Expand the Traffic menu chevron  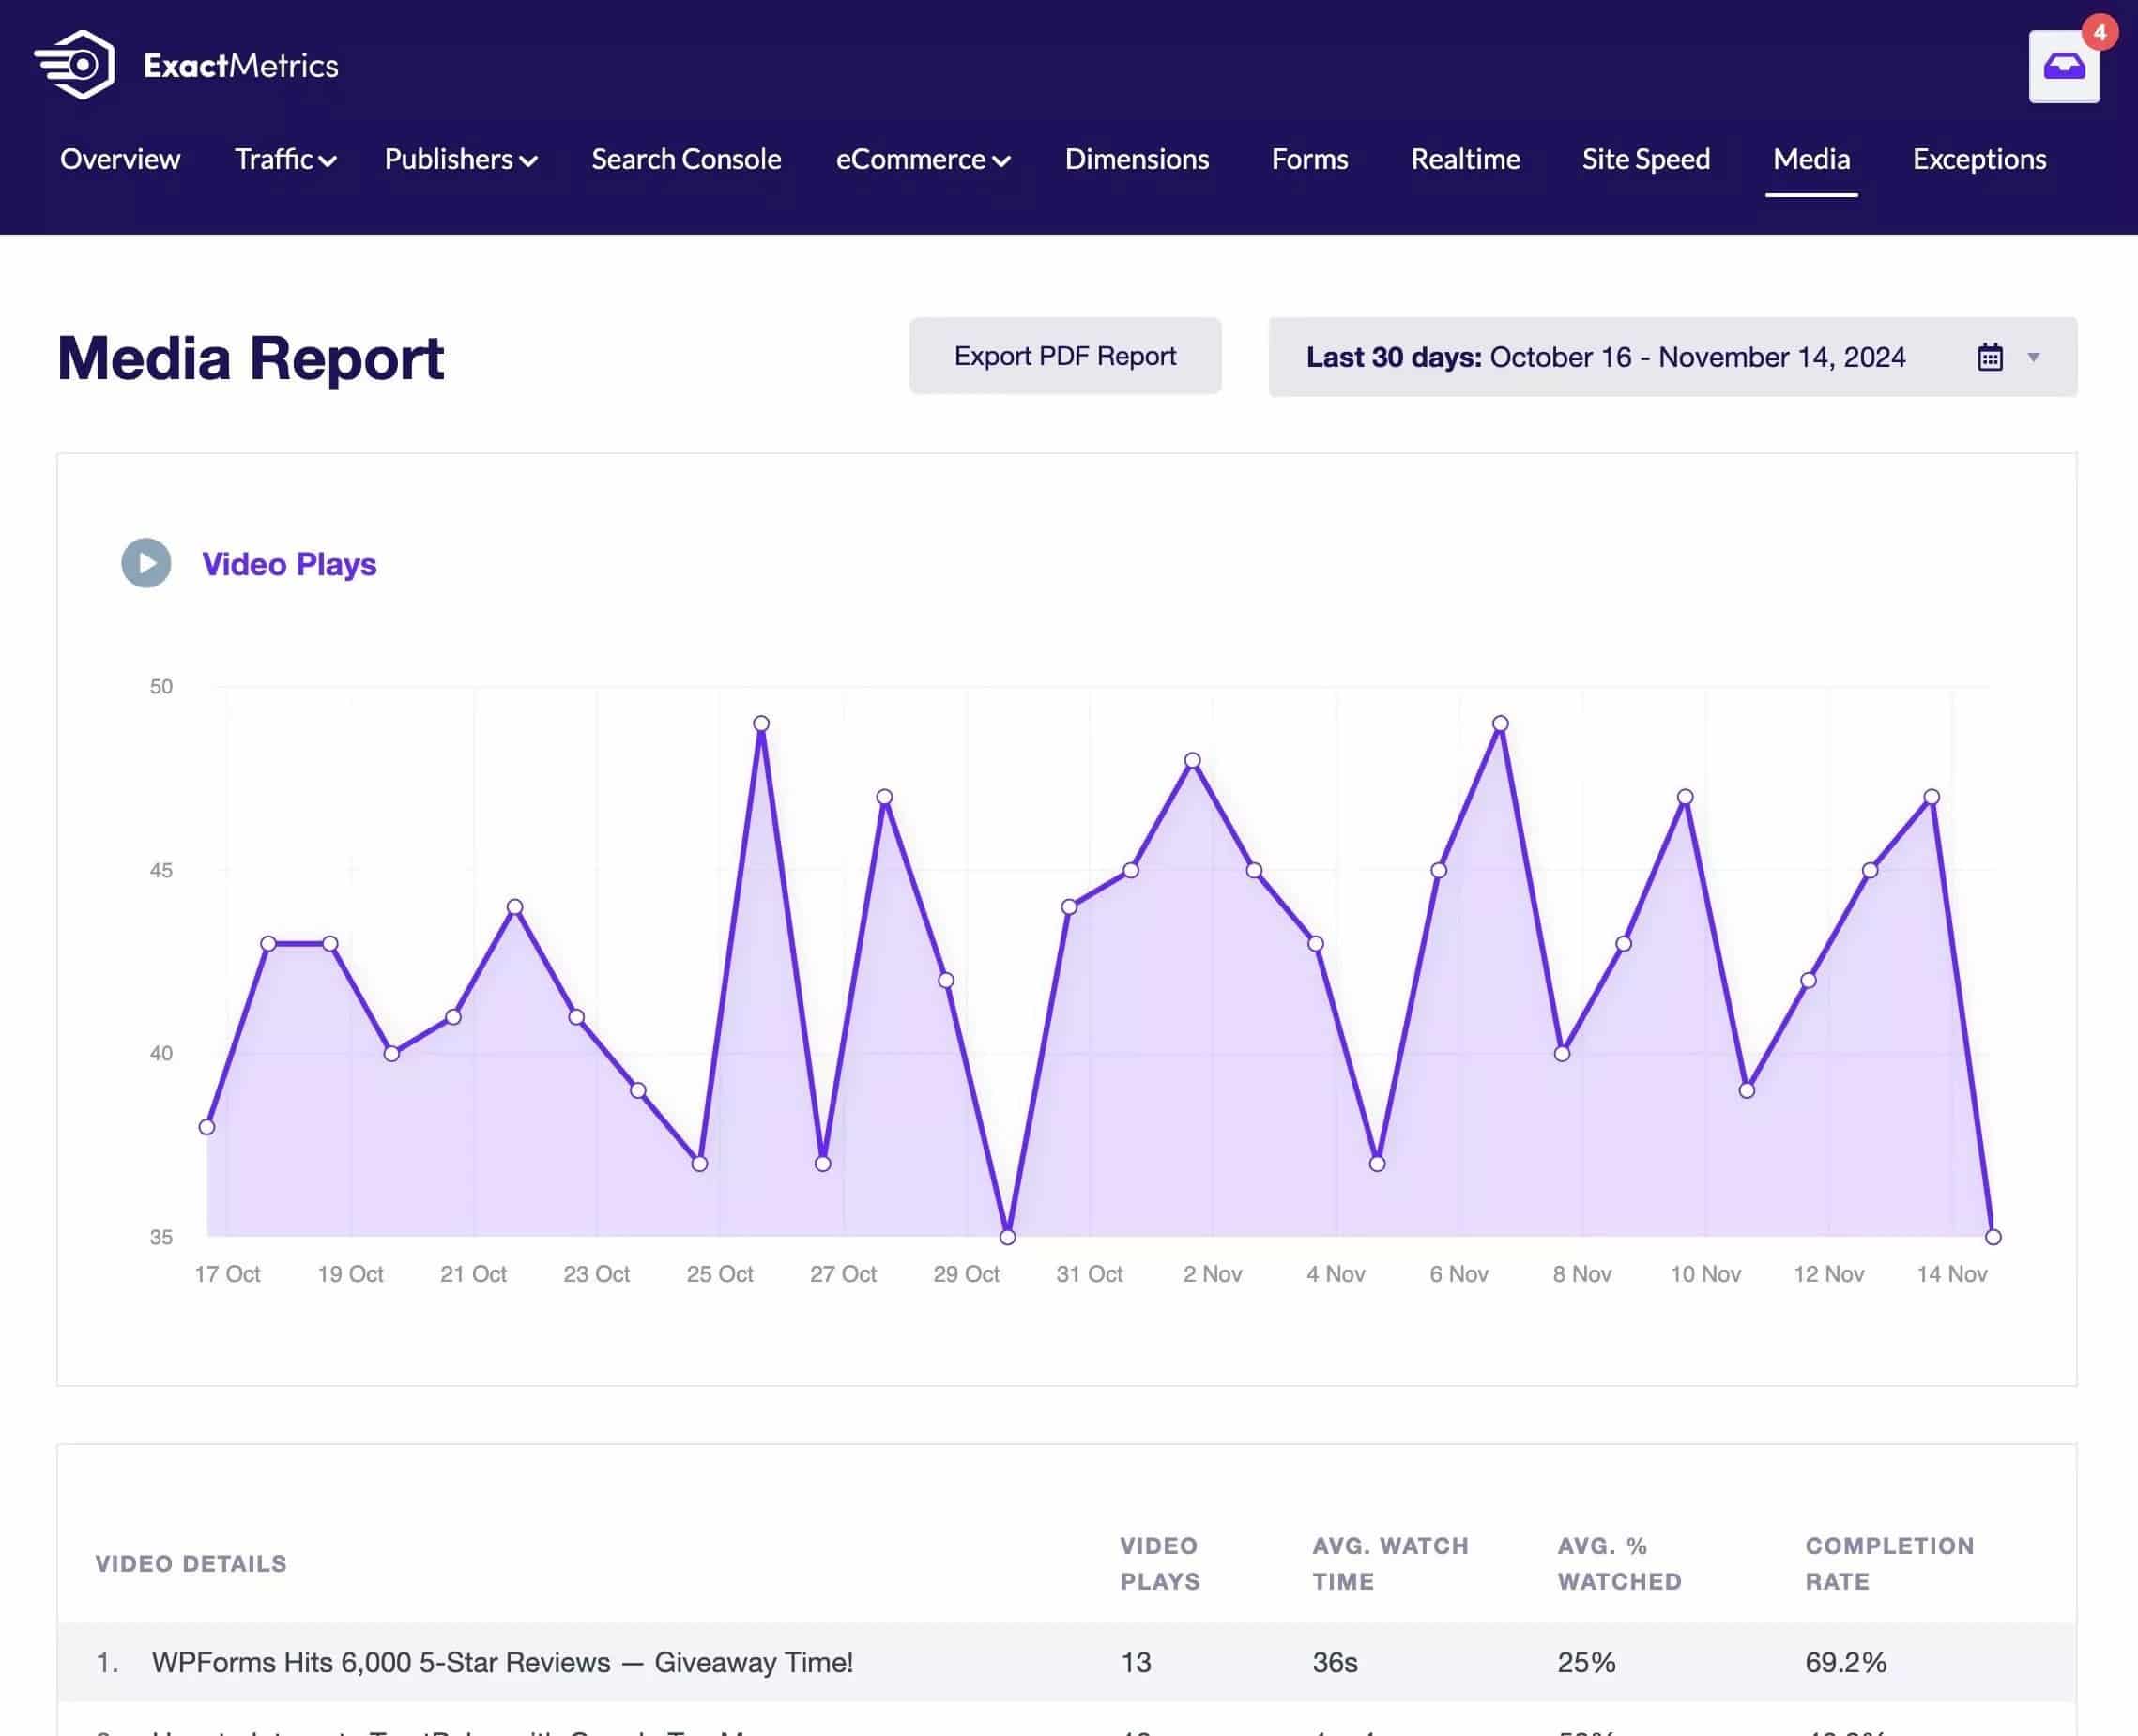pyautogui.click(x=327, y=161)
